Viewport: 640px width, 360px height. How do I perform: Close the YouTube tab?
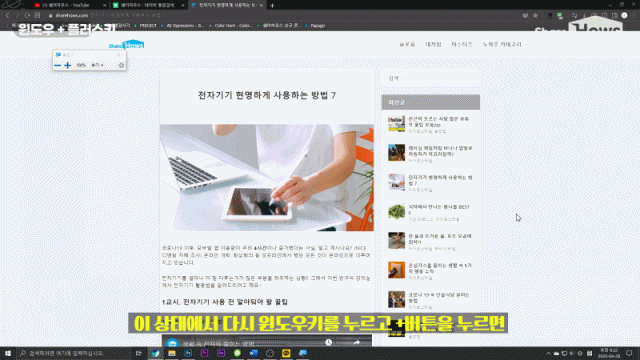[104, 5]
